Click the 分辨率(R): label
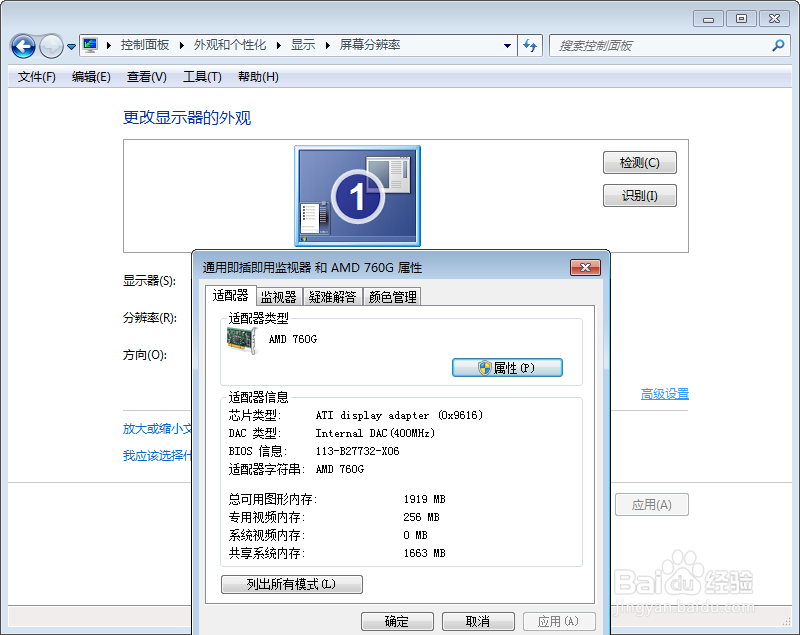 (x=150, y=318)
